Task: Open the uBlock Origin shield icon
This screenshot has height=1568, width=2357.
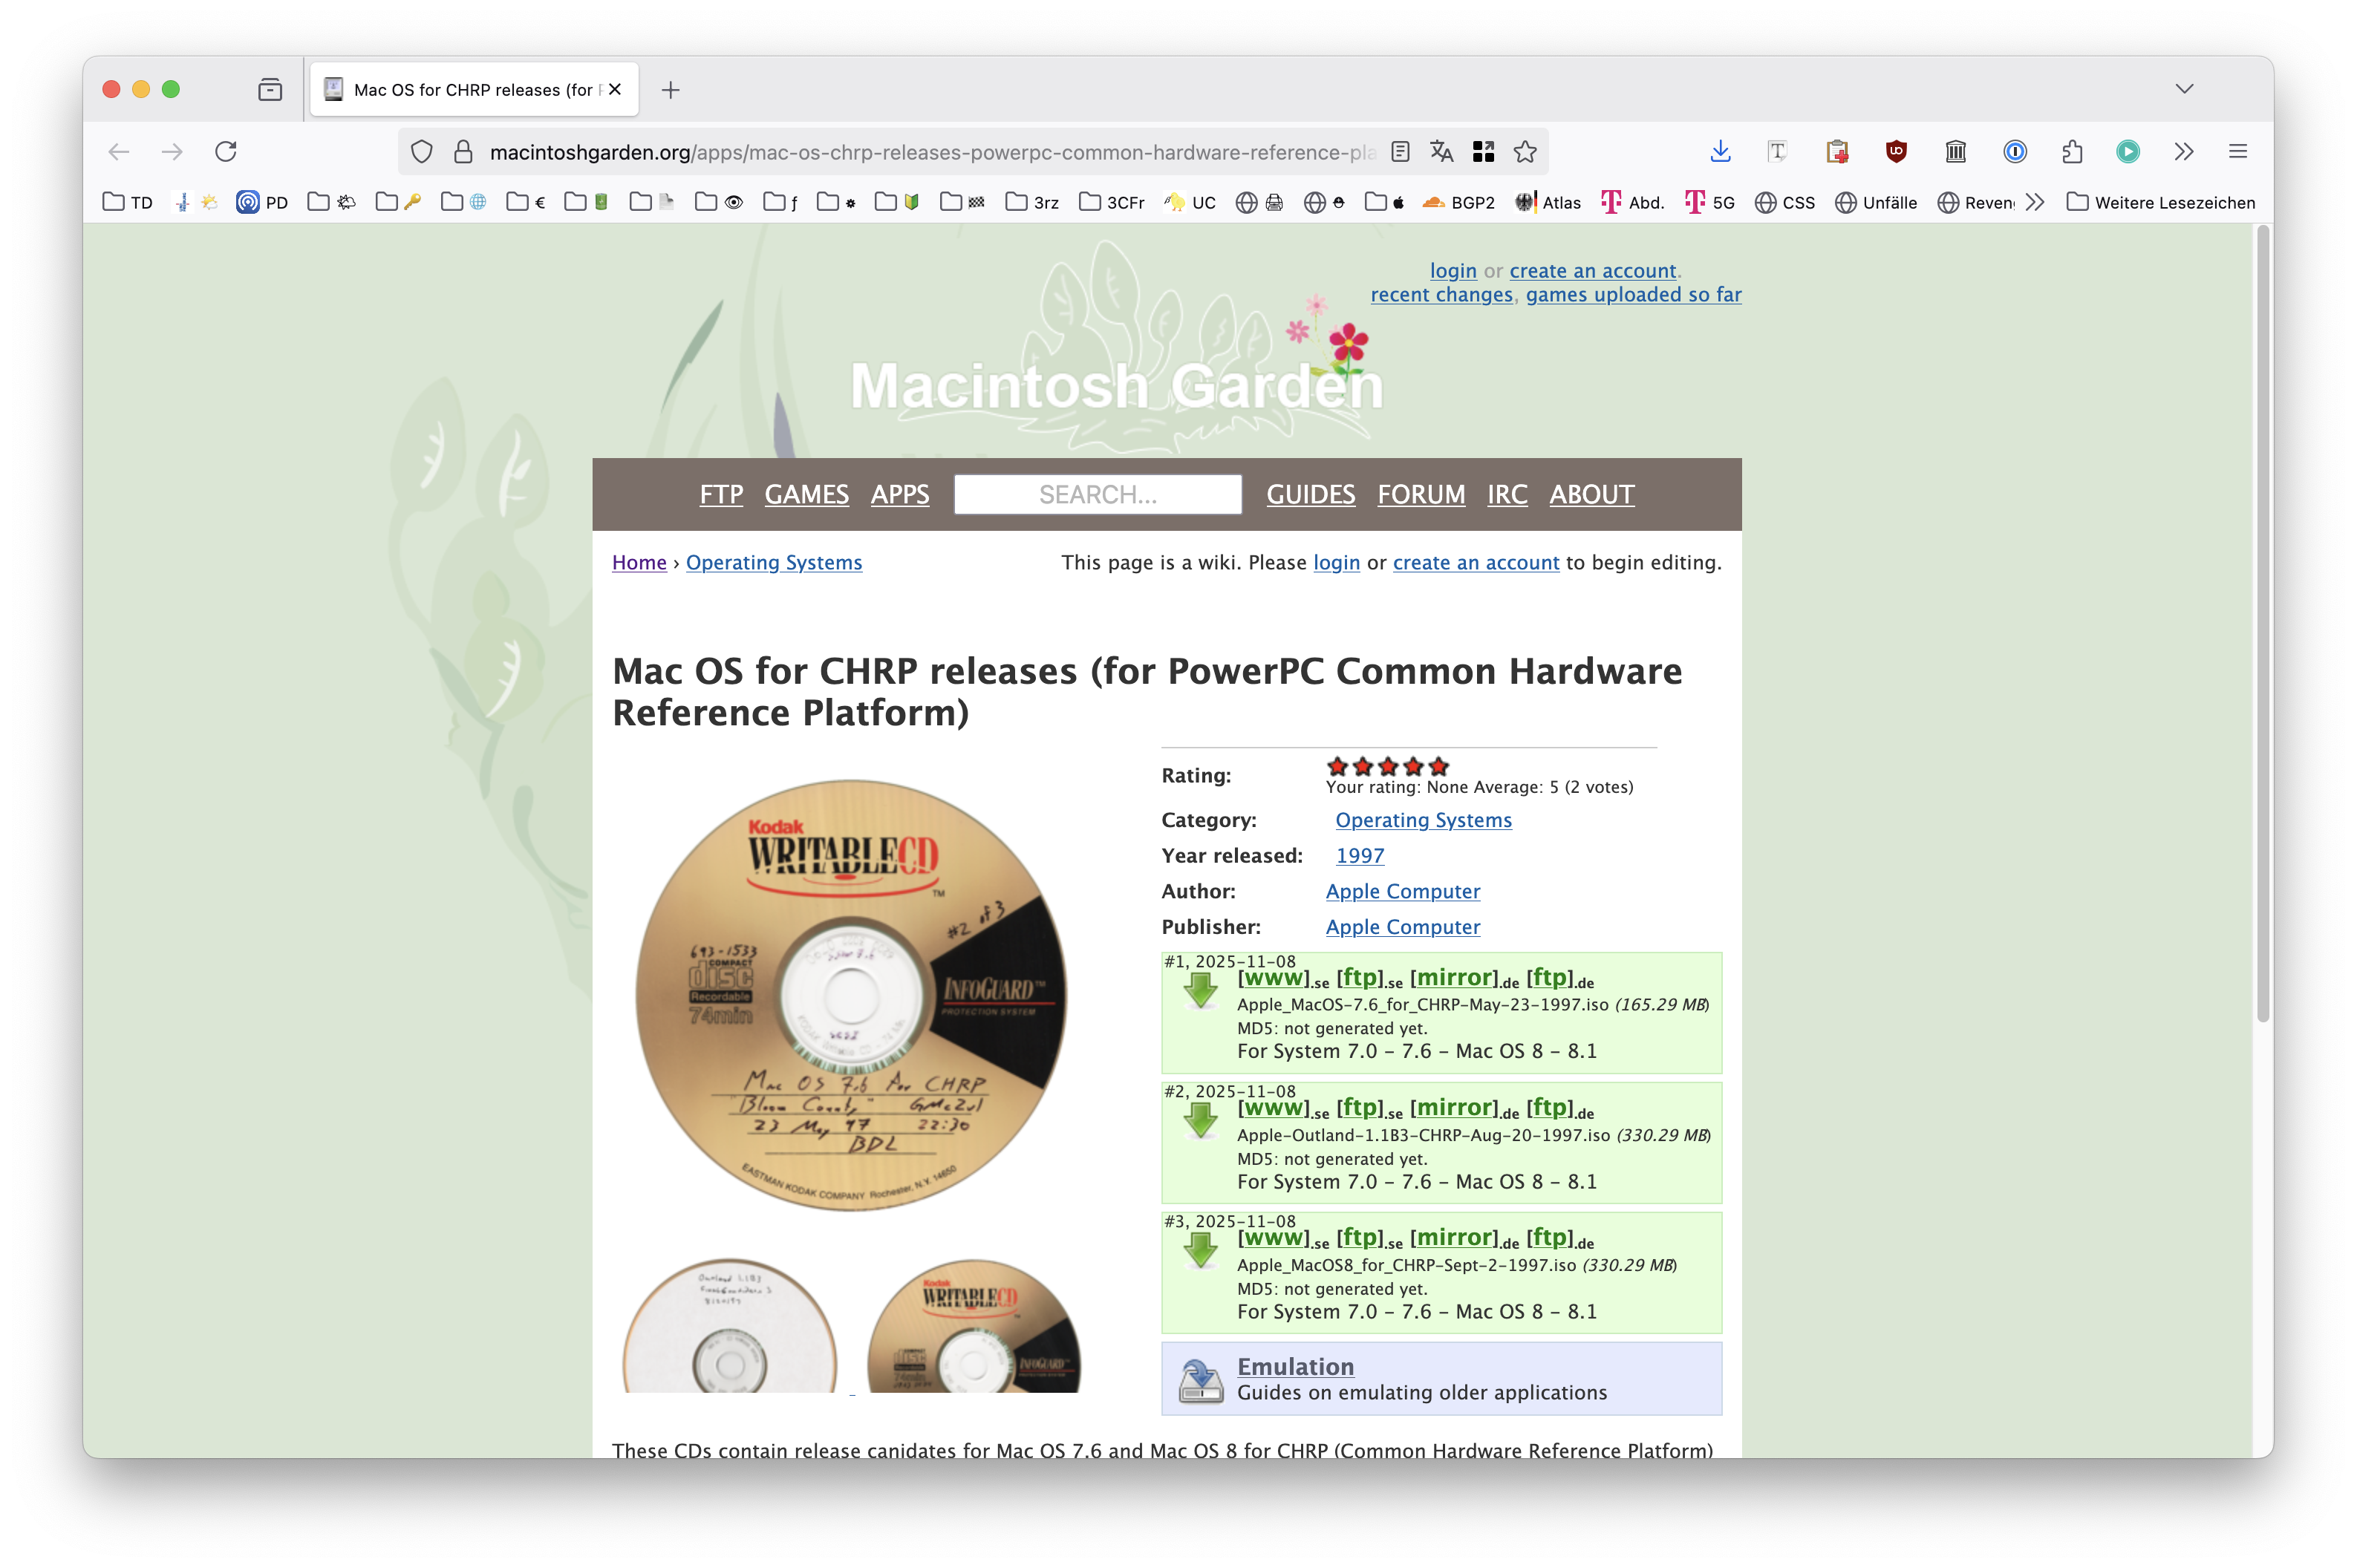Action: coord(1896,152)
